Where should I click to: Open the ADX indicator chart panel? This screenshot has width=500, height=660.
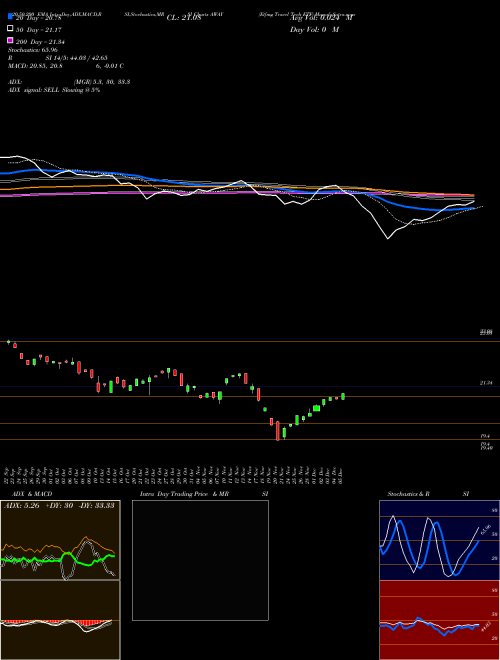coord(60,540)
